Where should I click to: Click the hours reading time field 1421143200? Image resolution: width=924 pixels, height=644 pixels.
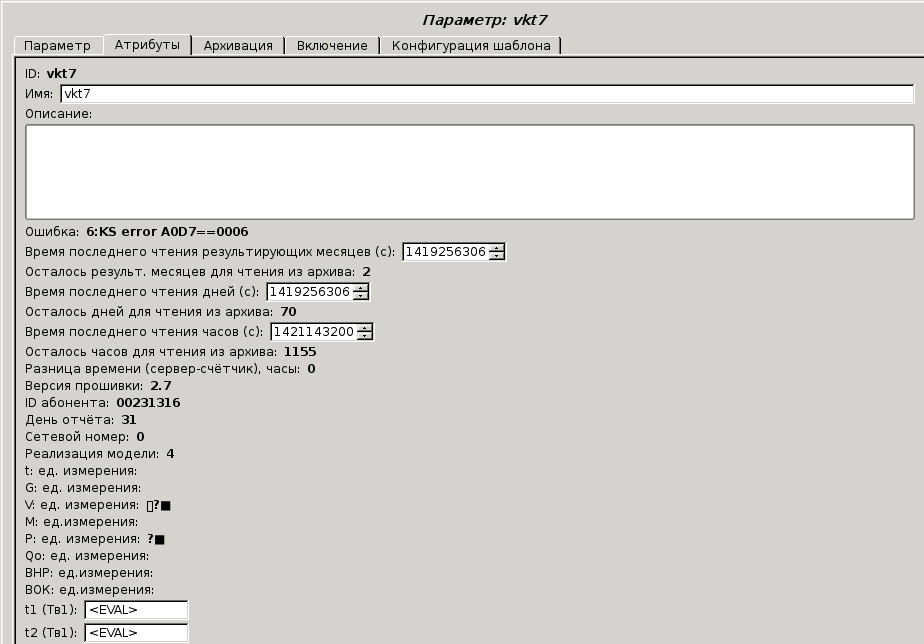pyautogui.click(x=313, y=332)
